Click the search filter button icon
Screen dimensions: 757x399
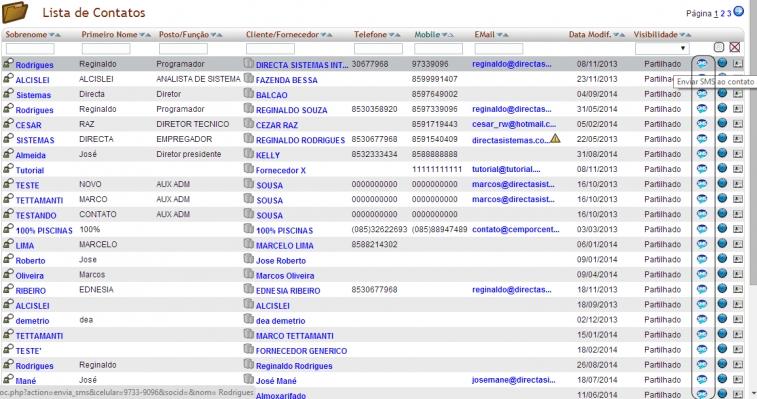[x=719, y=47]
